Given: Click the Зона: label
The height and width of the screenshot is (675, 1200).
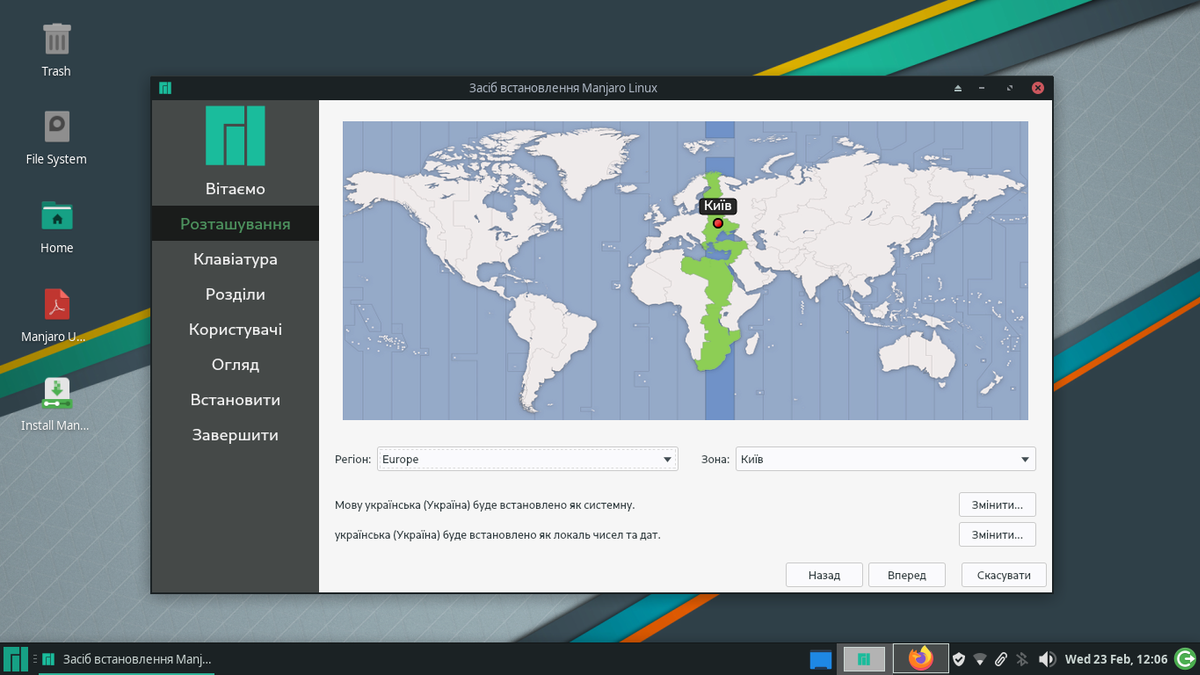Looking at the screenshot, I should coord(715,460).
